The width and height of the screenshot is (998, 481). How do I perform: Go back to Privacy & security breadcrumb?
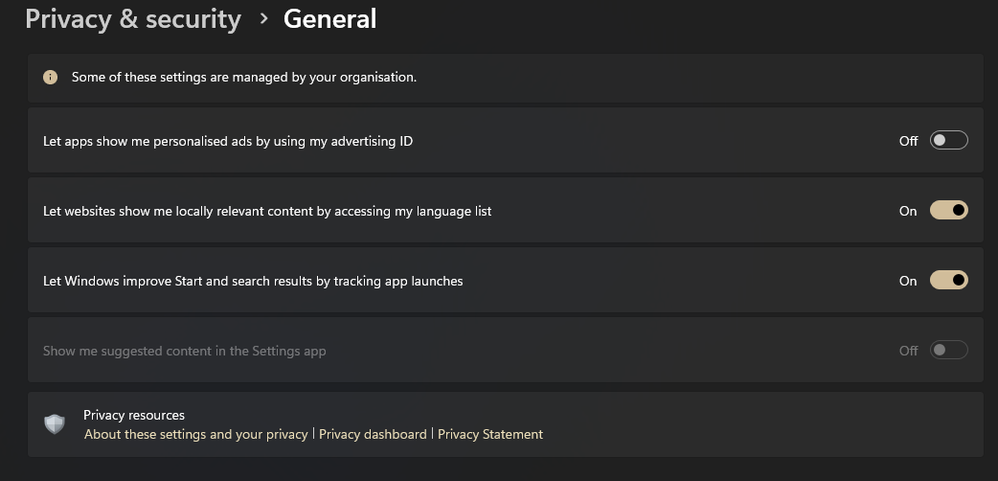coord(133,19)
